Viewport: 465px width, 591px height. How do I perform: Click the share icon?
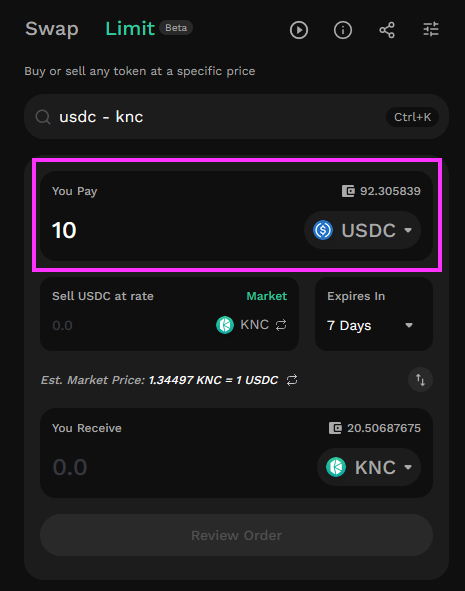[x=387, y=30]
